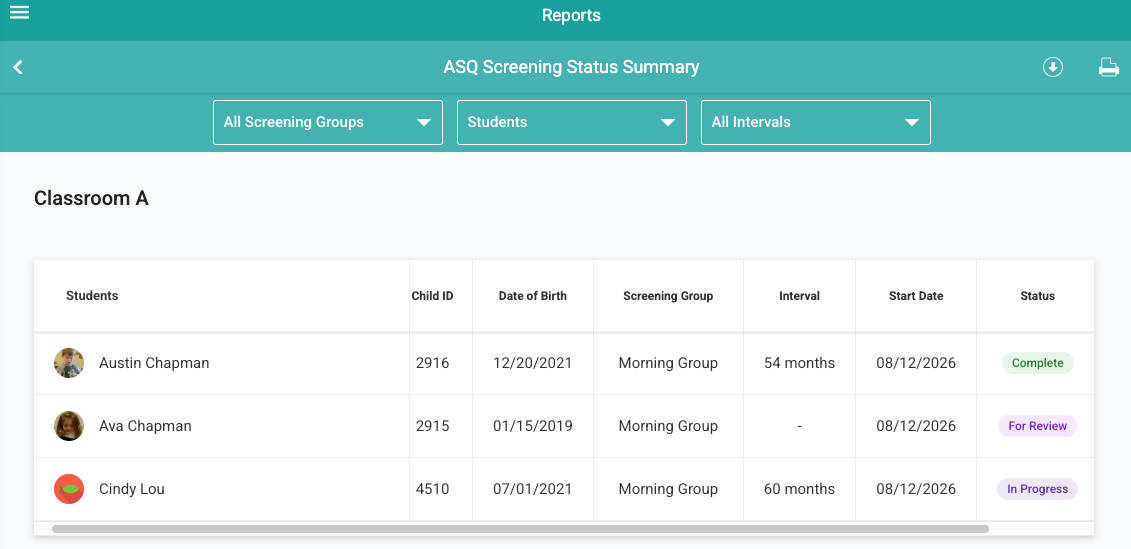Sort by the Students column header

click(92, 296)
